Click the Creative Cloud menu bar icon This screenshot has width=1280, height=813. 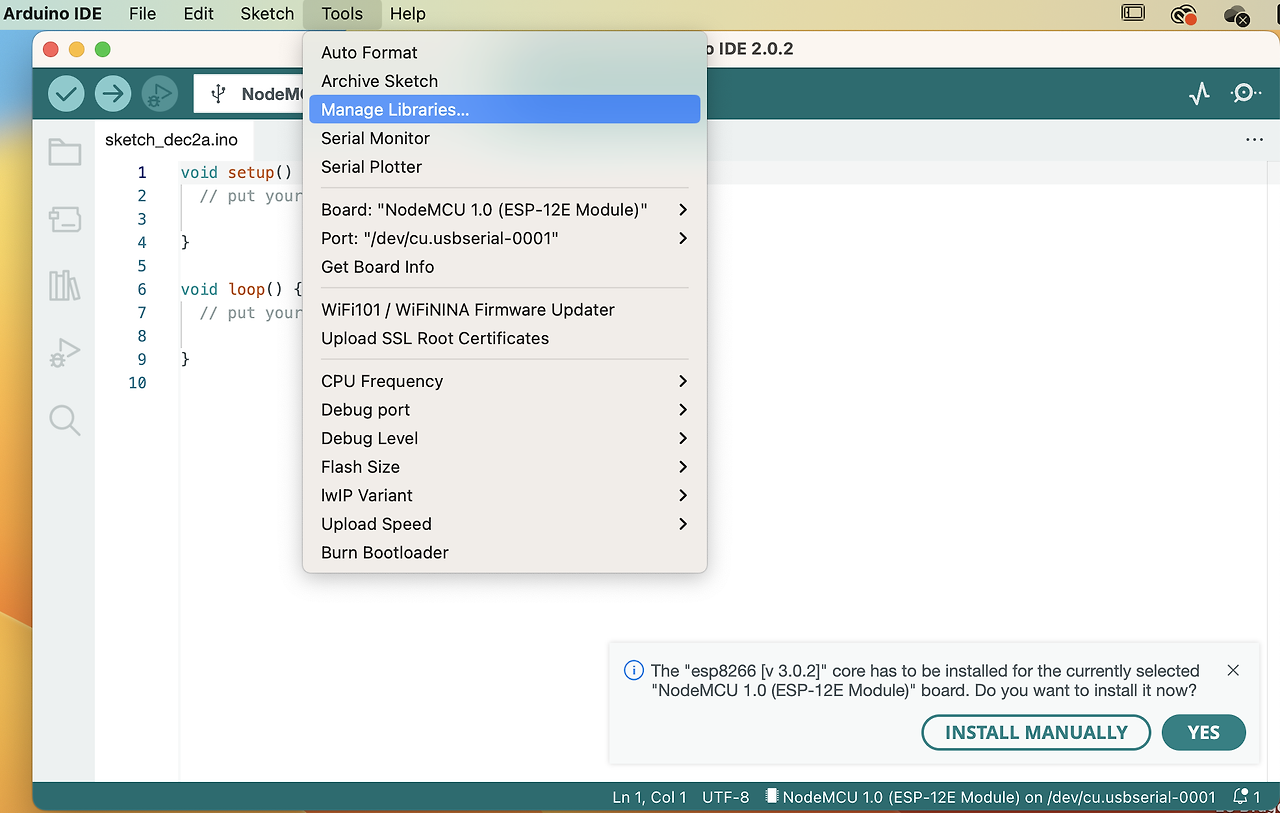coord(1185,14)
